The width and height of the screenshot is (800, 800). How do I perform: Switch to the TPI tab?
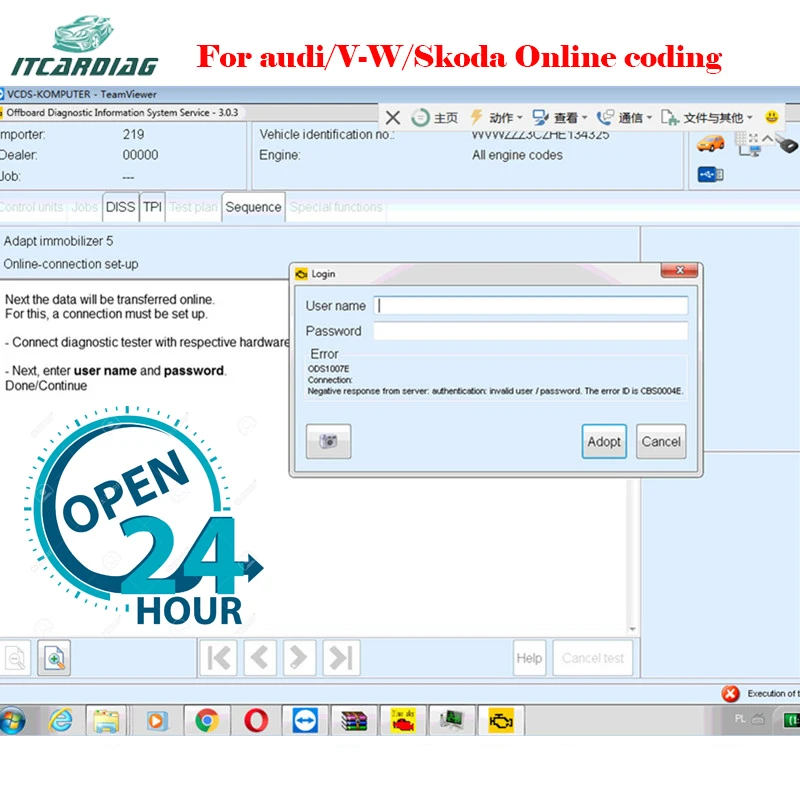tap(152, 207)
